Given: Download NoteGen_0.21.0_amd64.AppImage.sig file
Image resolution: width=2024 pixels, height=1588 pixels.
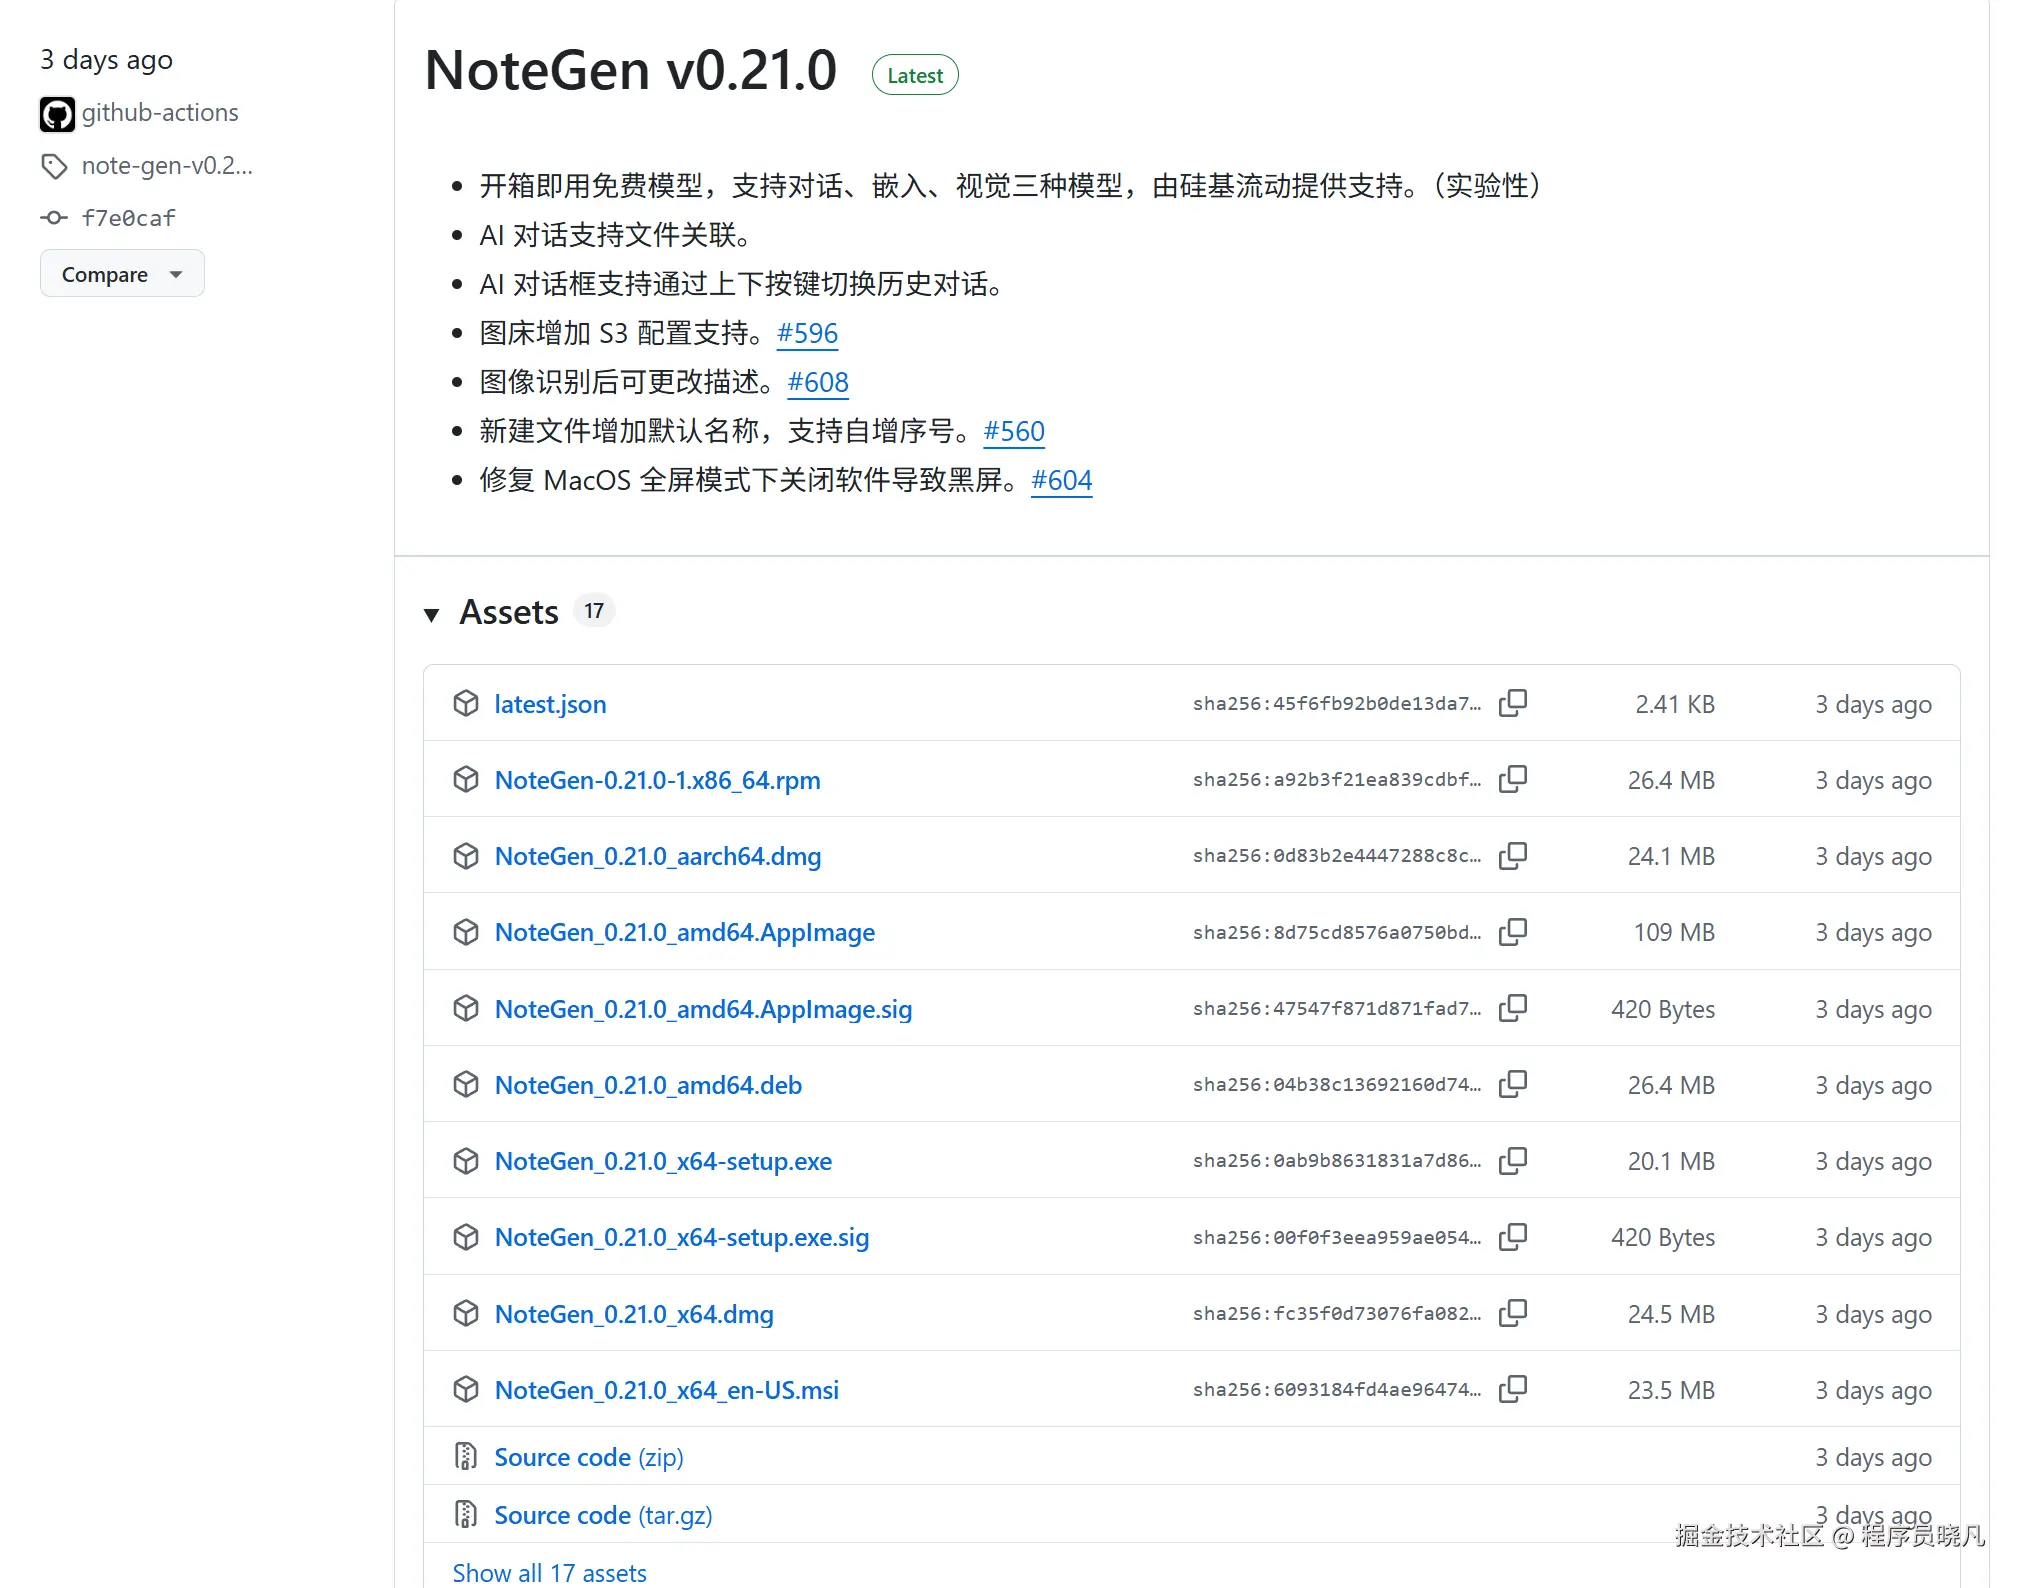Looking at the screenshot, I should click(x=703, y=1009).
